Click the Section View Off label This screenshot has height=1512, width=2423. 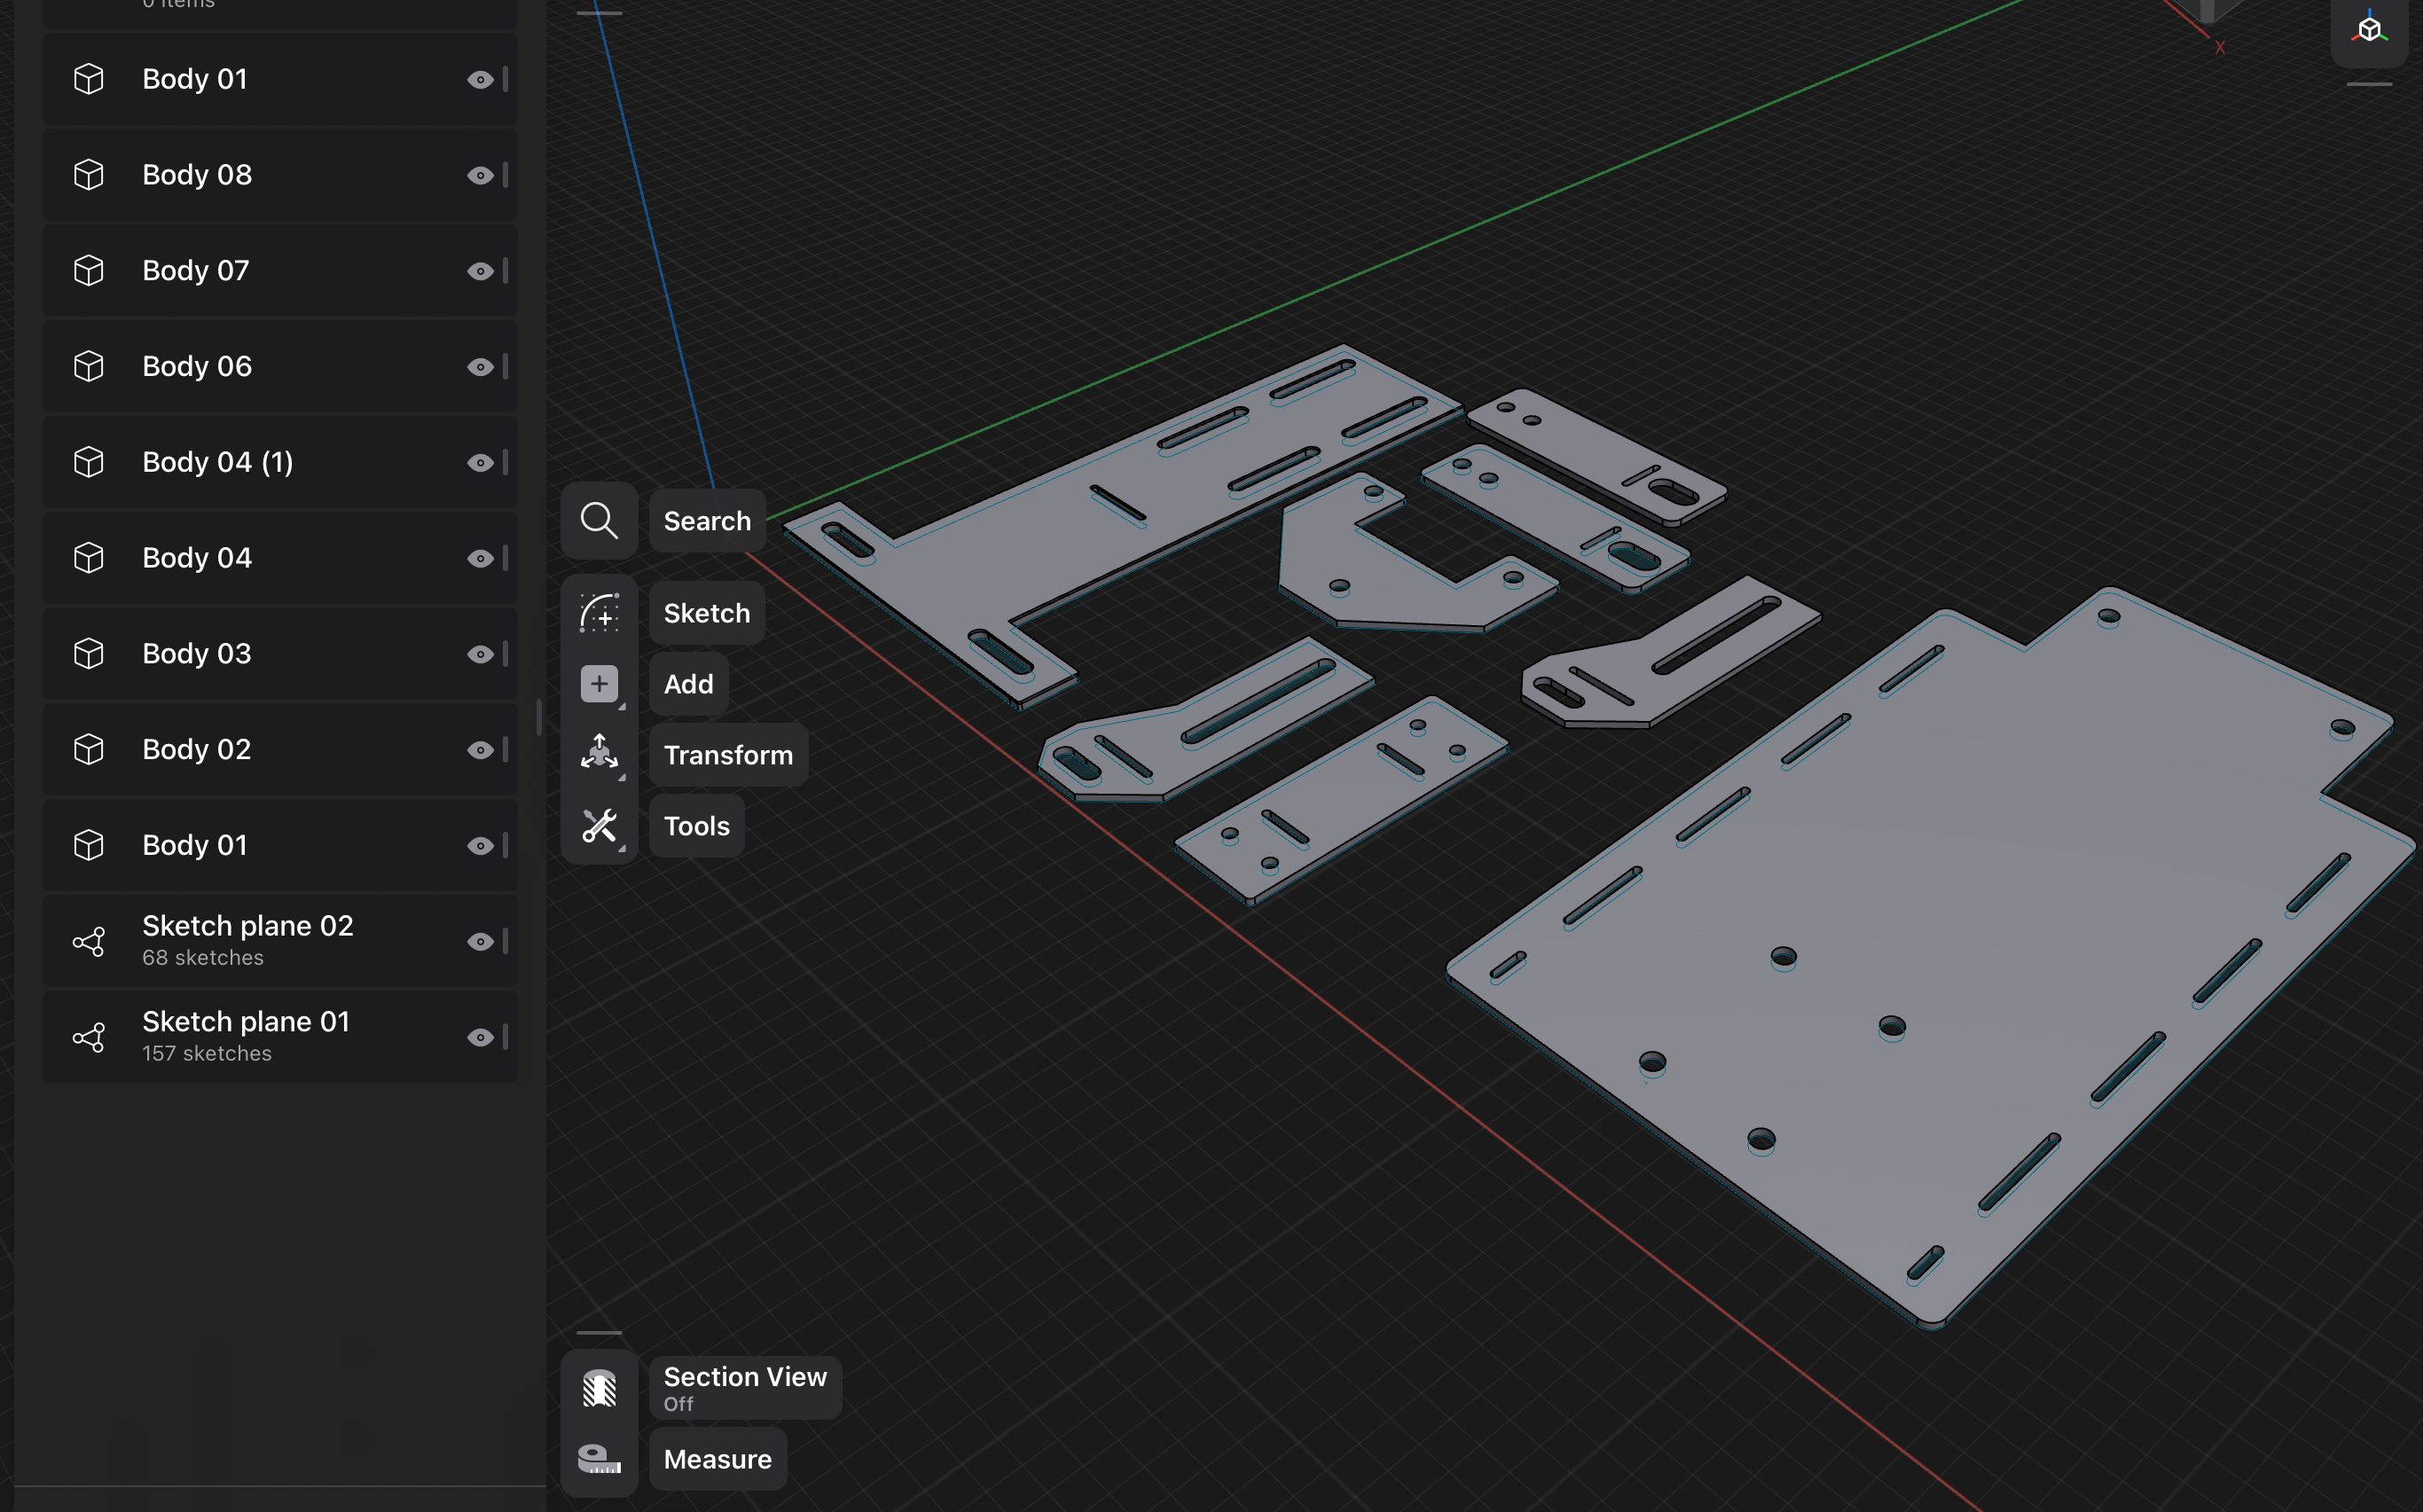tap(745, 1388)
